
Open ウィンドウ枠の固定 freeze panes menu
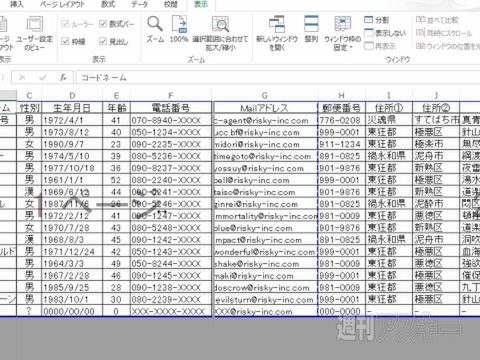[343, 33]
